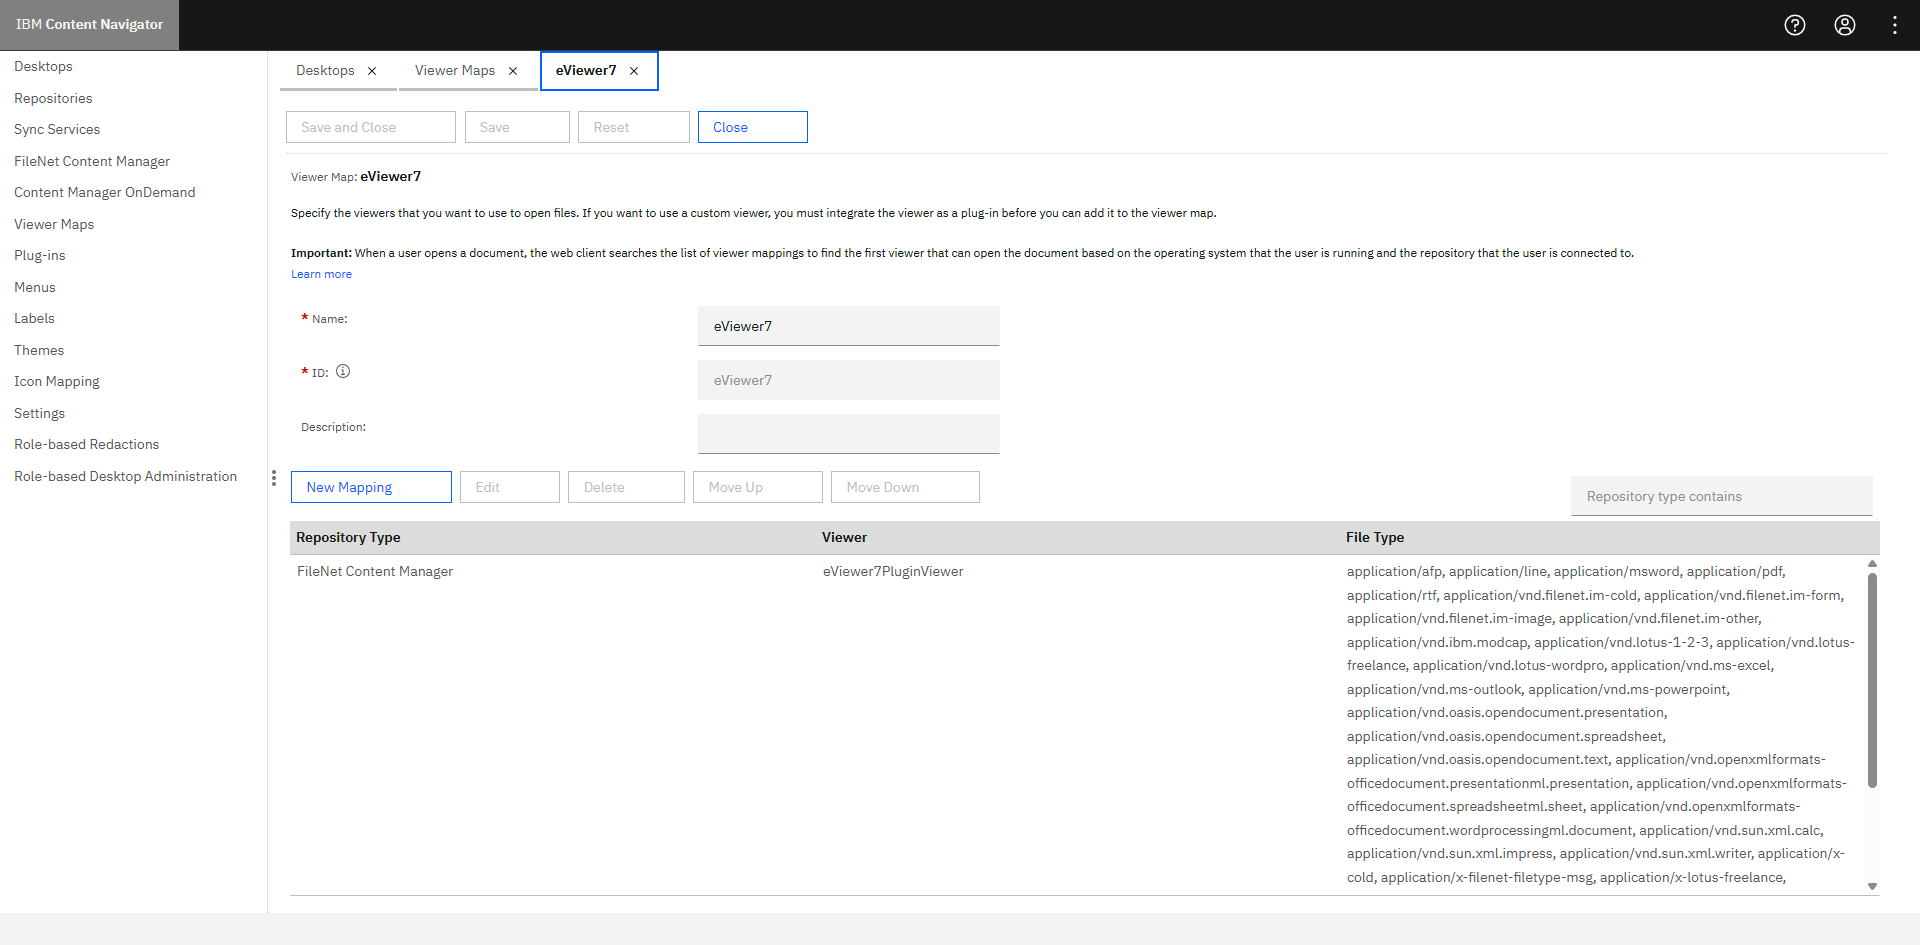The width and height of the screenshot is (1920, 945).
Task: Open the overflow menu at top right
Action: 1894,25
